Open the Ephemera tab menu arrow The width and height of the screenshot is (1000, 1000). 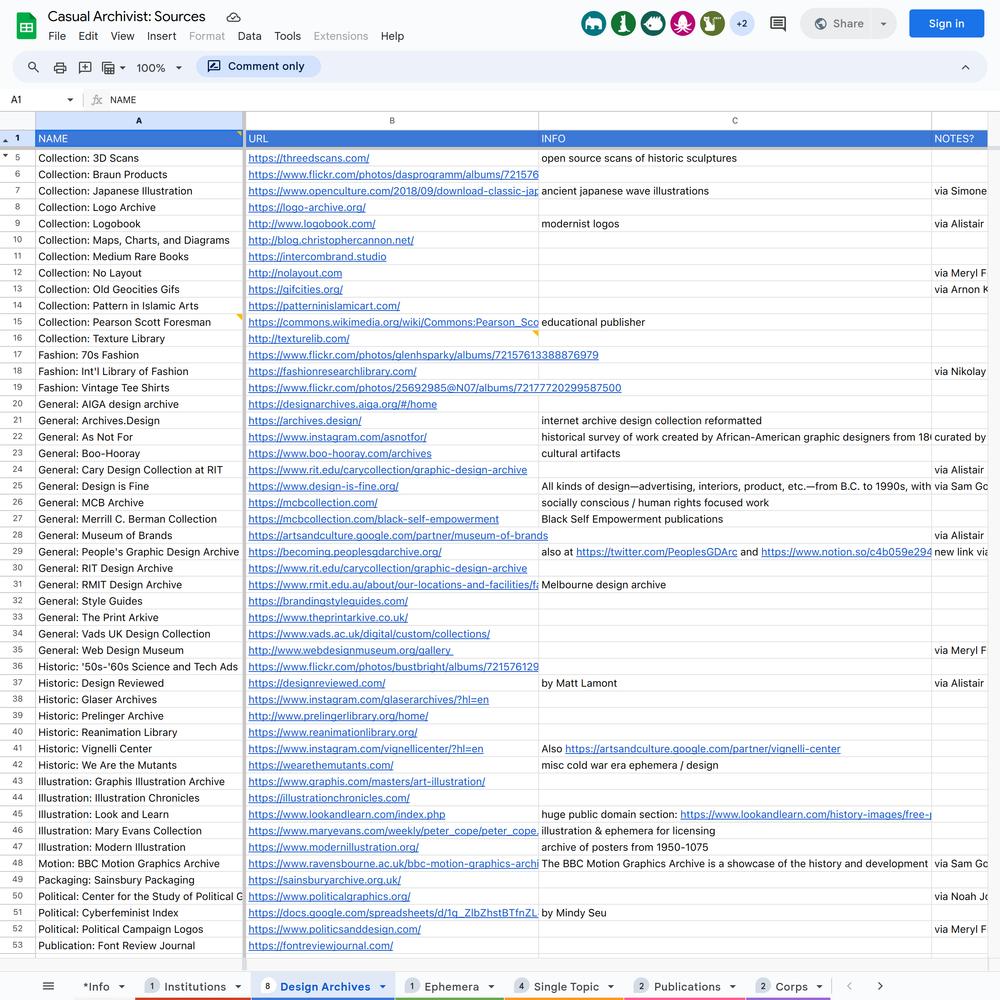pos(491,987)
